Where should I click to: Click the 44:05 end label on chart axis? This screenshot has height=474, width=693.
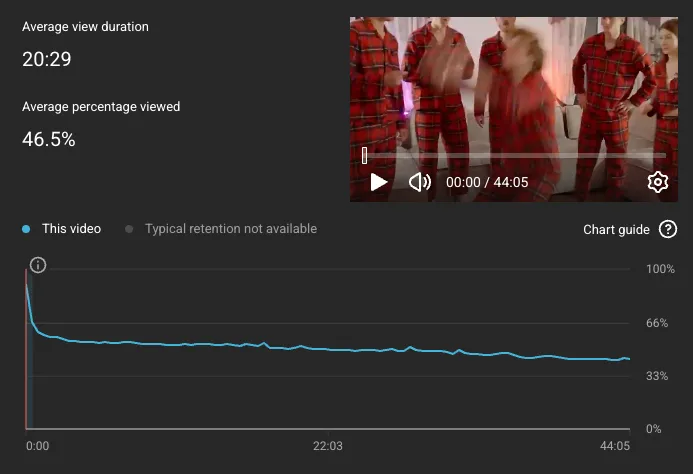[x=615, y=446]
